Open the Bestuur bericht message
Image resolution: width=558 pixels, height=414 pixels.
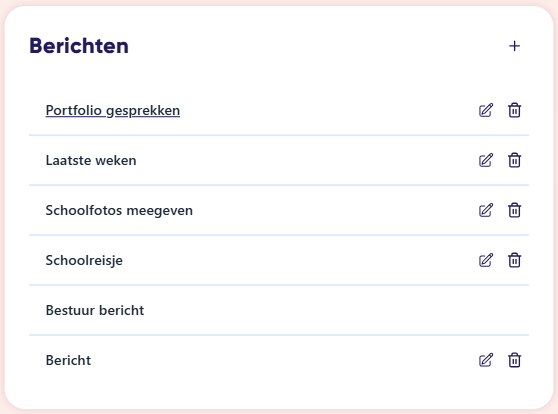coord(95,310)
